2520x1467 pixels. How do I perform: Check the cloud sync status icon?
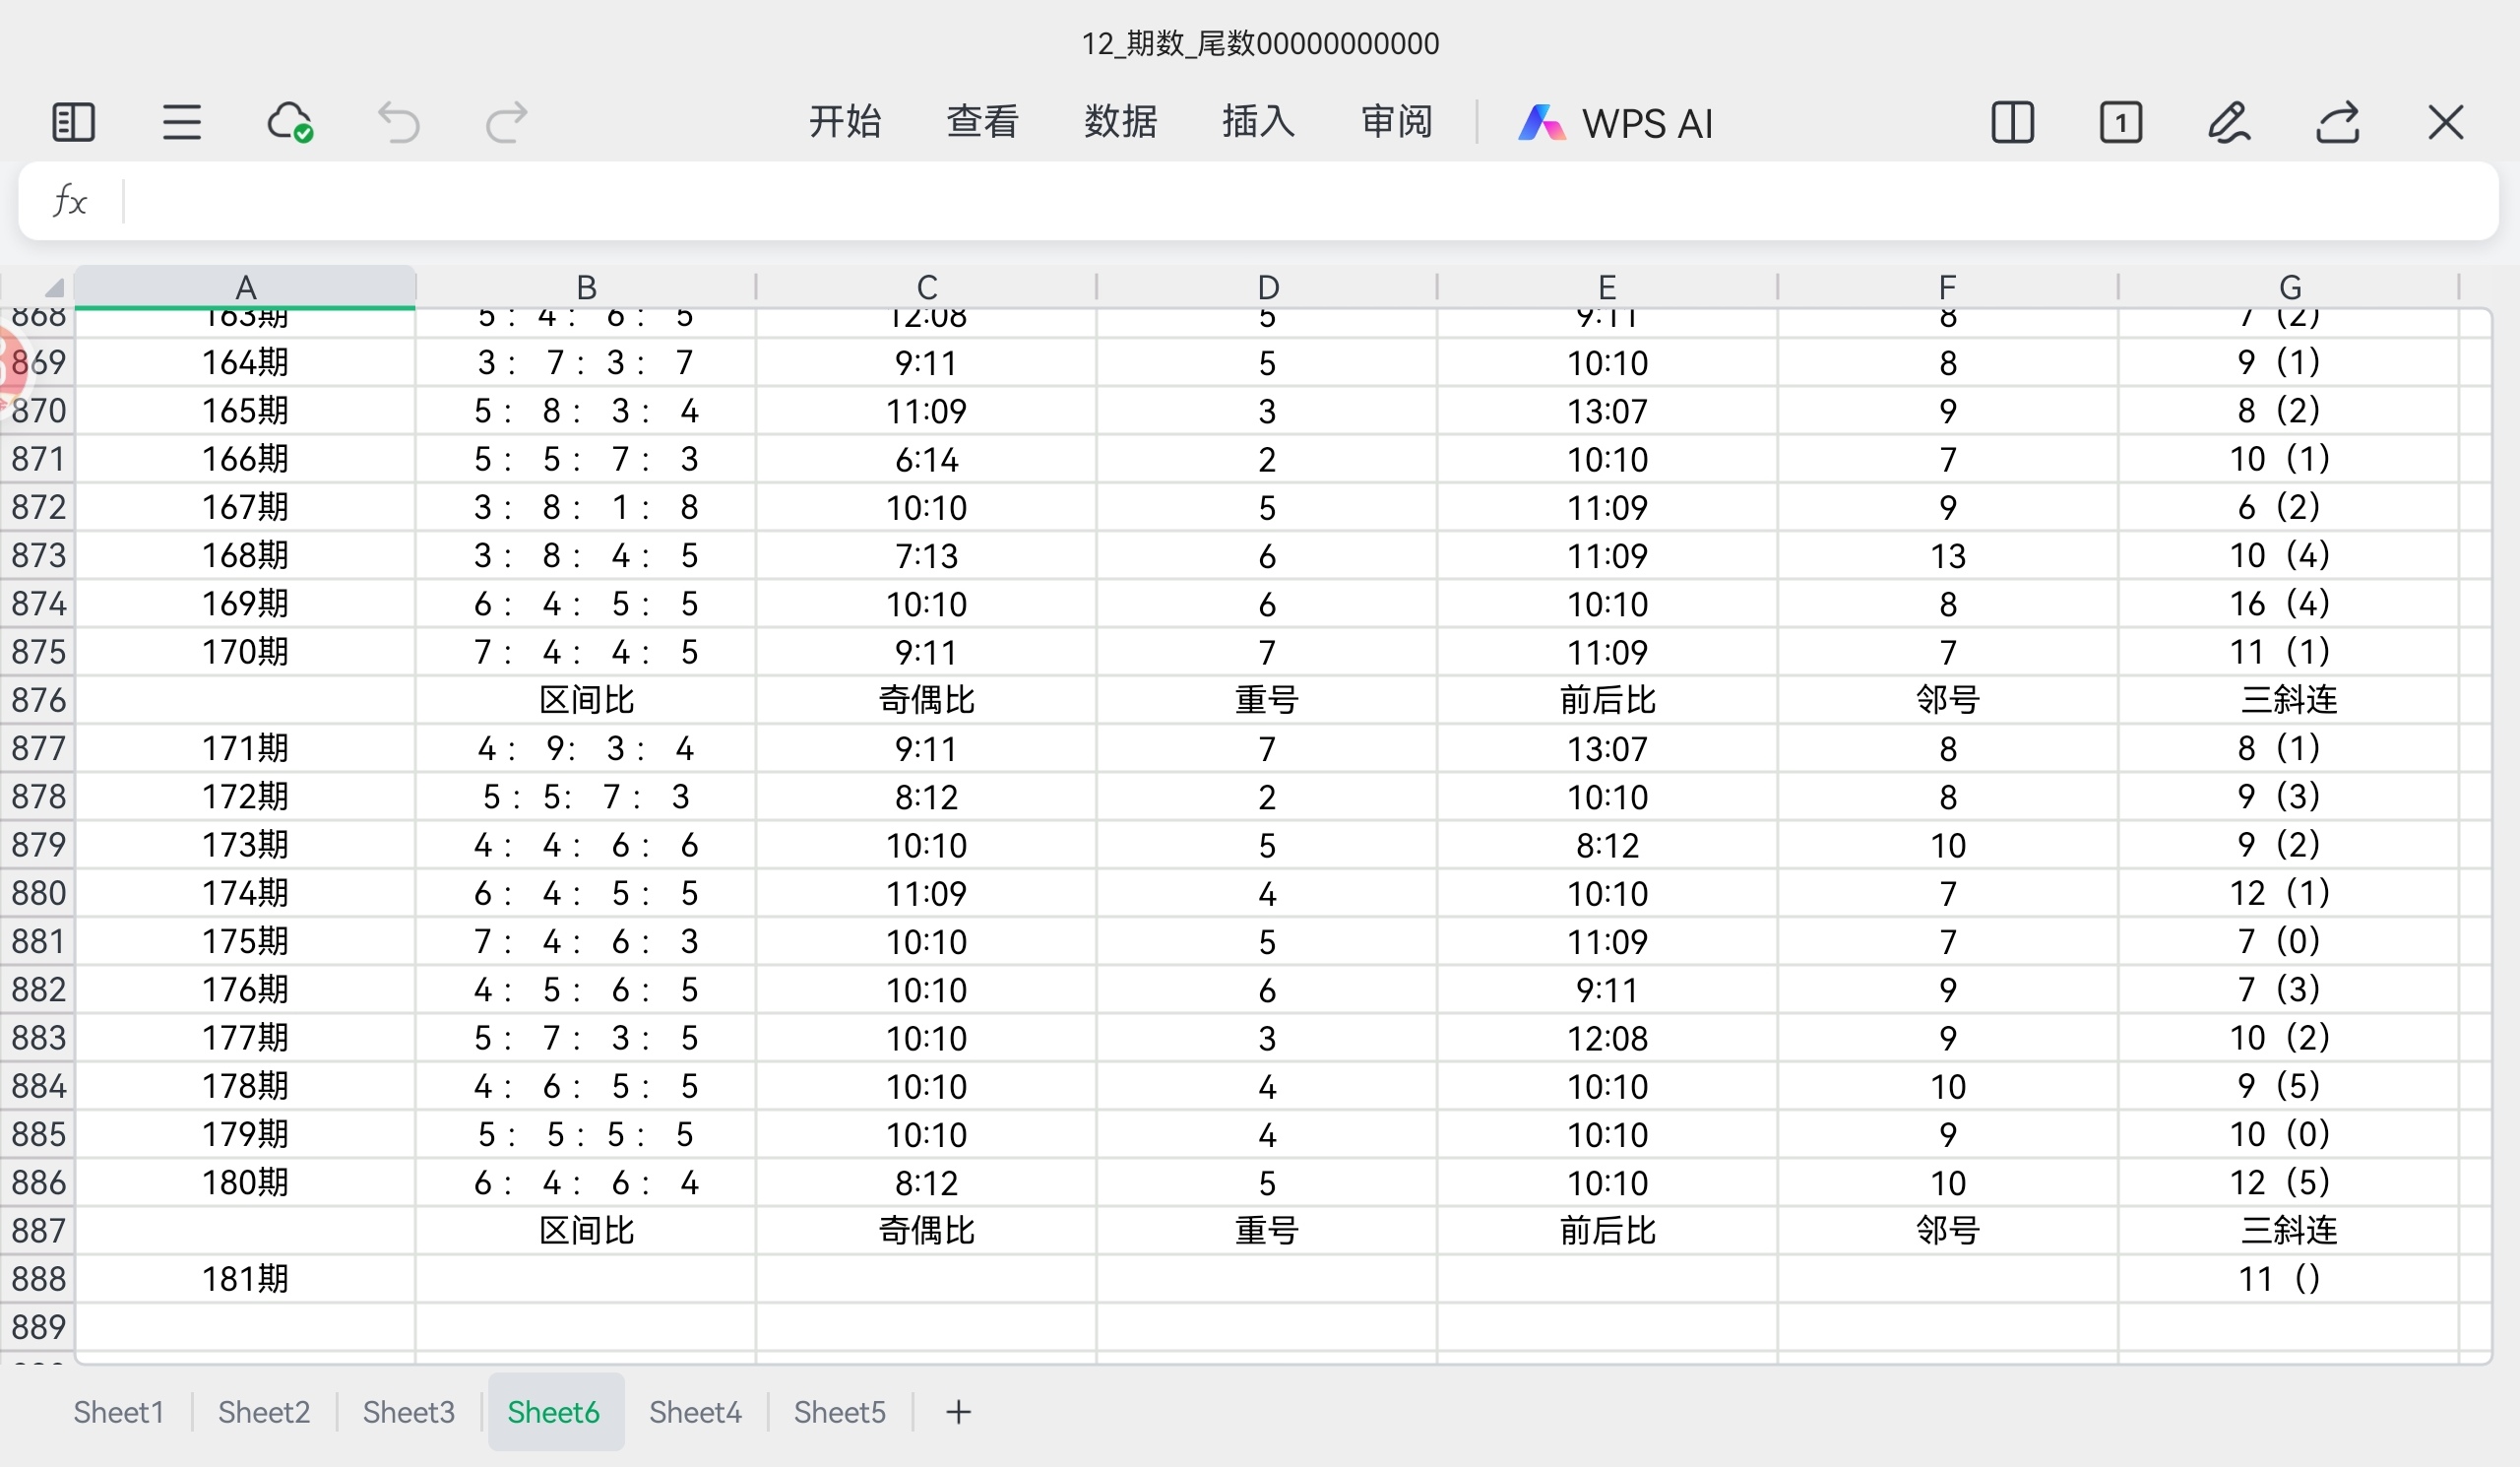coord(290,123)
